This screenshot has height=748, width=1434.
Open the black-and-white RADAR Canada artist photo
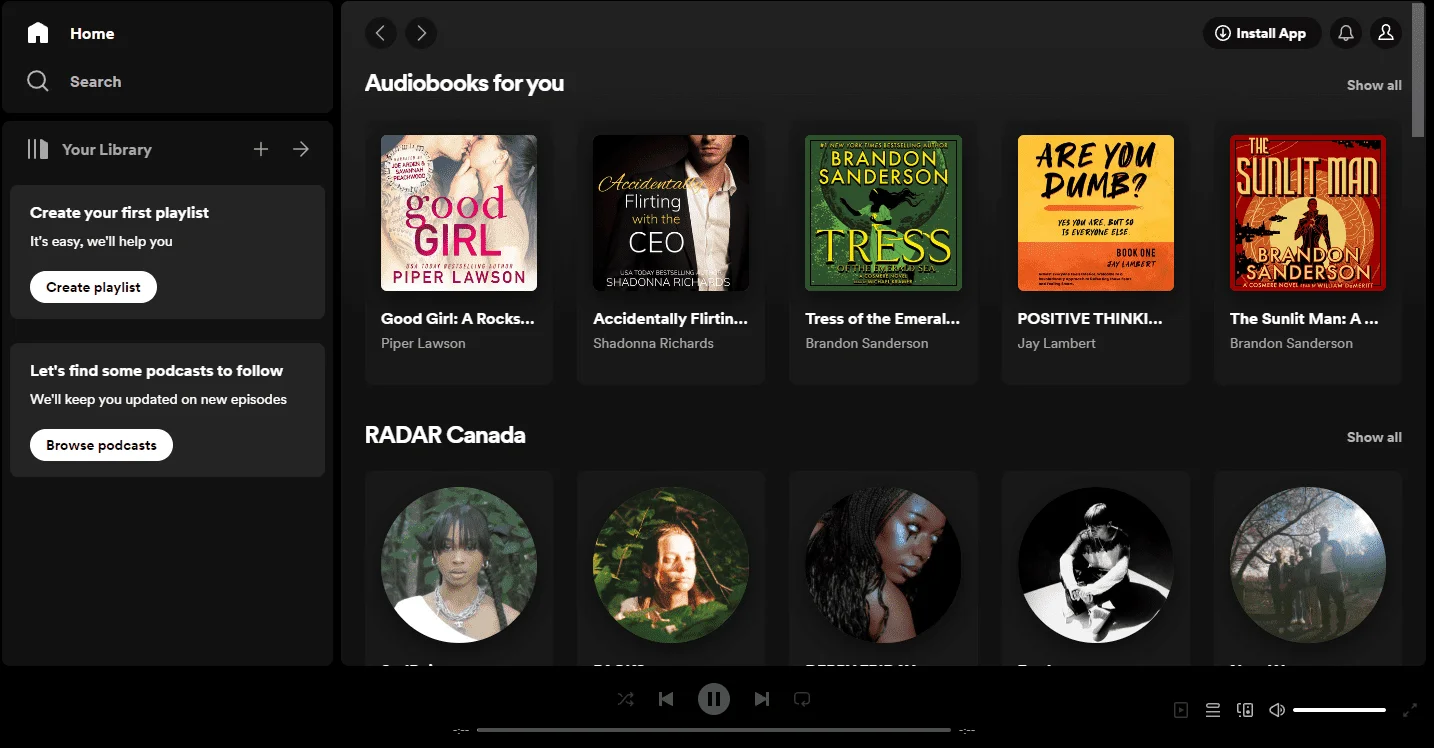(x=1096, y=565)
